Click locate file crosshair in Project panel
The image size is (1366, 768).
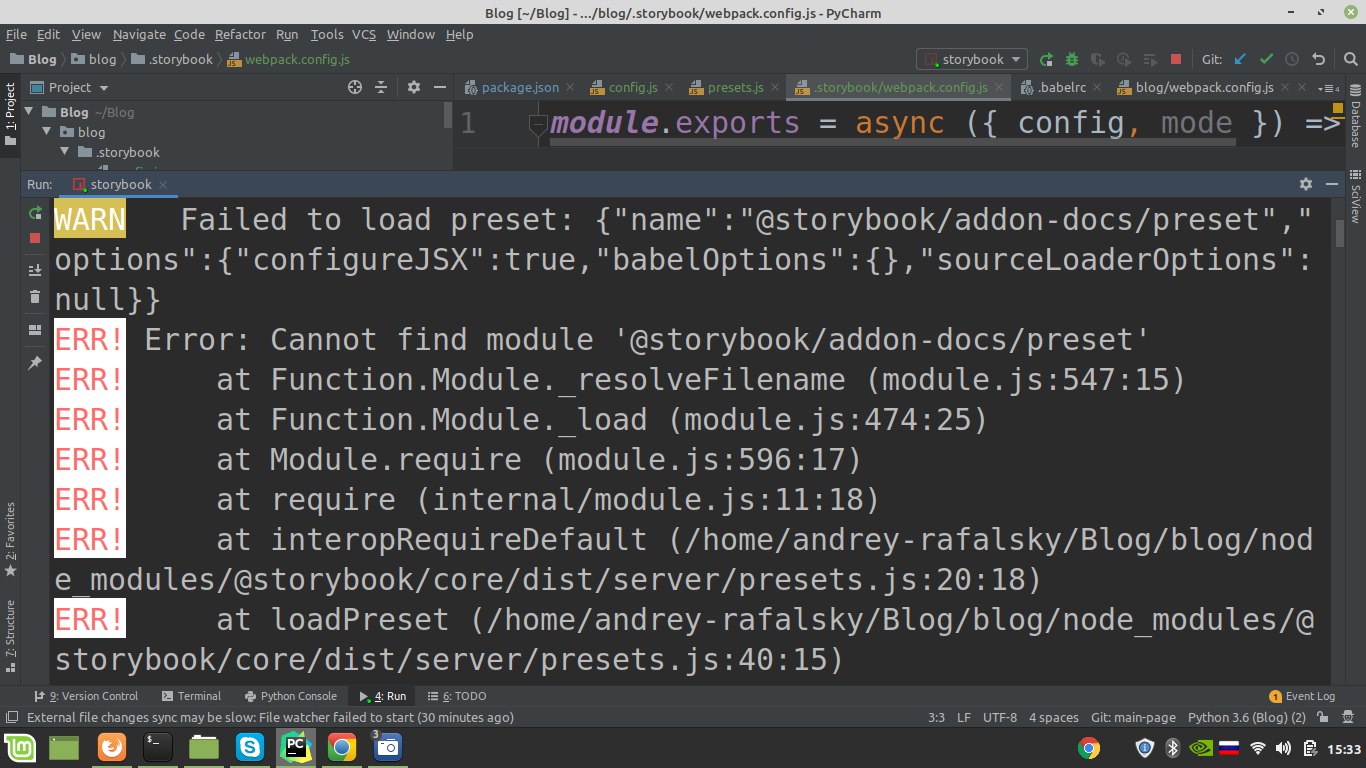click(354, 88)
